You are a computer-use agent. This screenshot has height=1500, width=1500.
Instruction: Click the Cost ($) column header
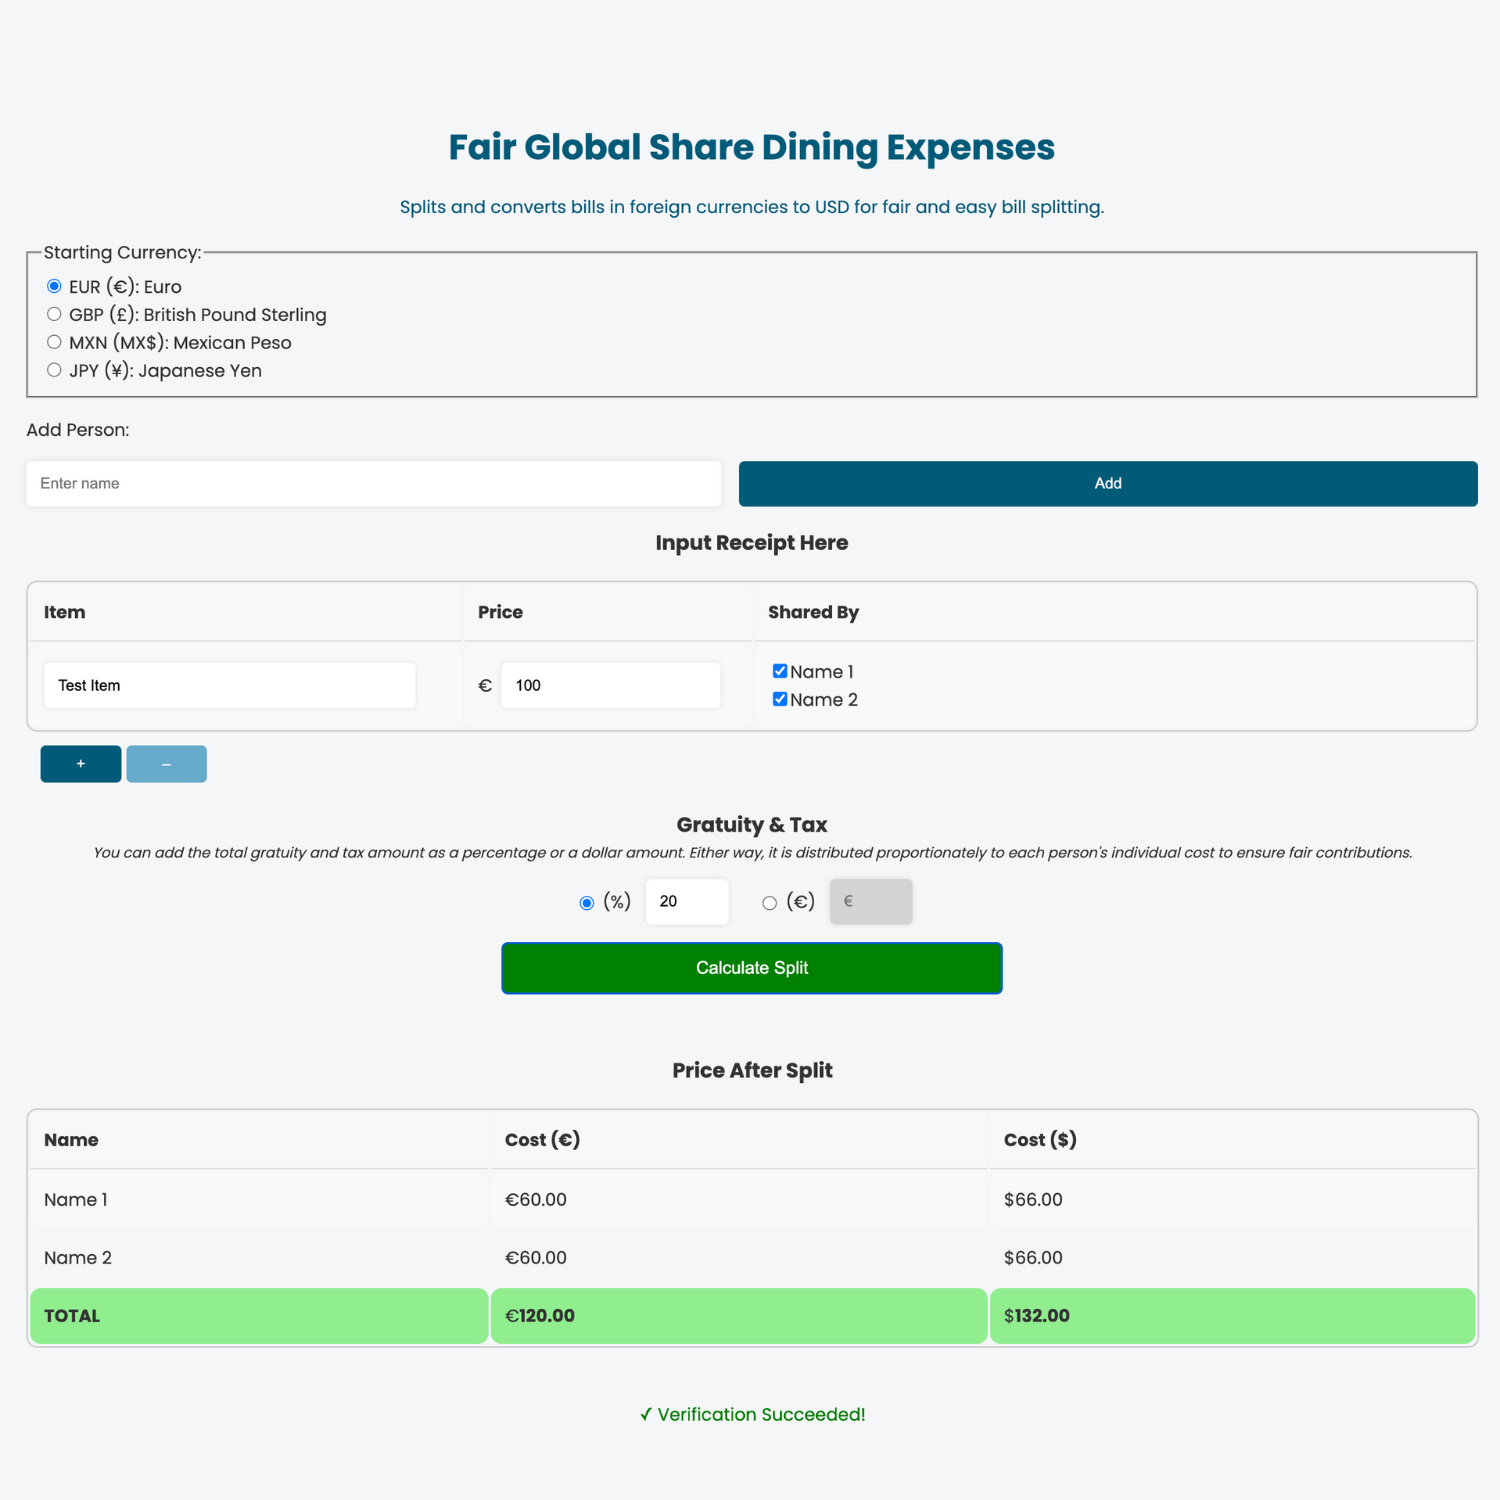pos(1040,1140)
